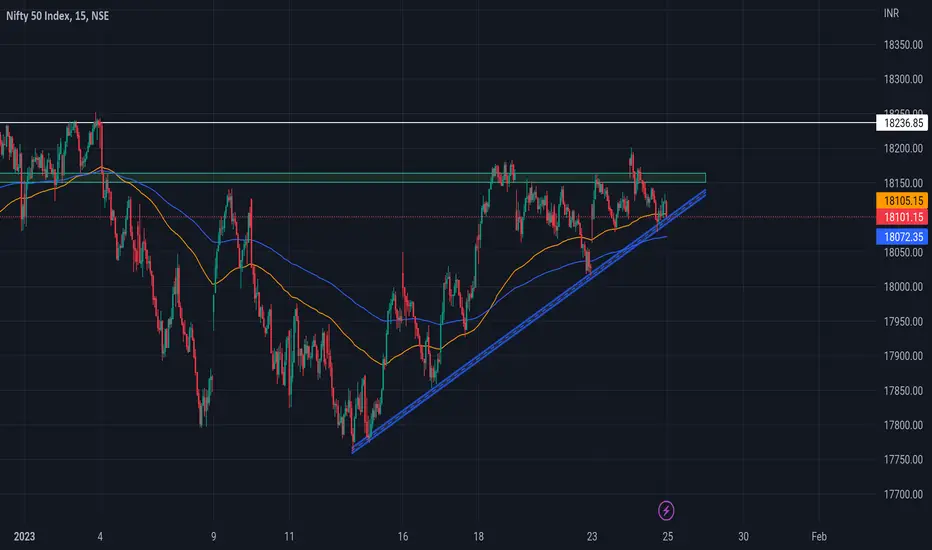Image resolution: width=932 pixels, height=550 pixels.
Task: Click the red 18101.15 price tag
Action: [902, 217]
